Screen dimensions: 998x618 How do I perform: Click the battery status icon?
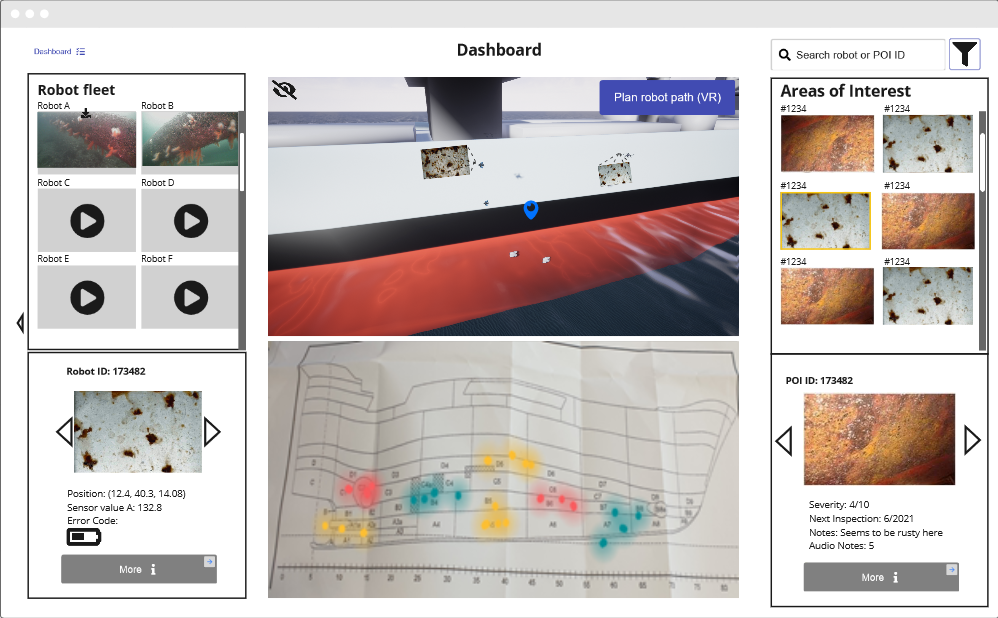[84, 537]
